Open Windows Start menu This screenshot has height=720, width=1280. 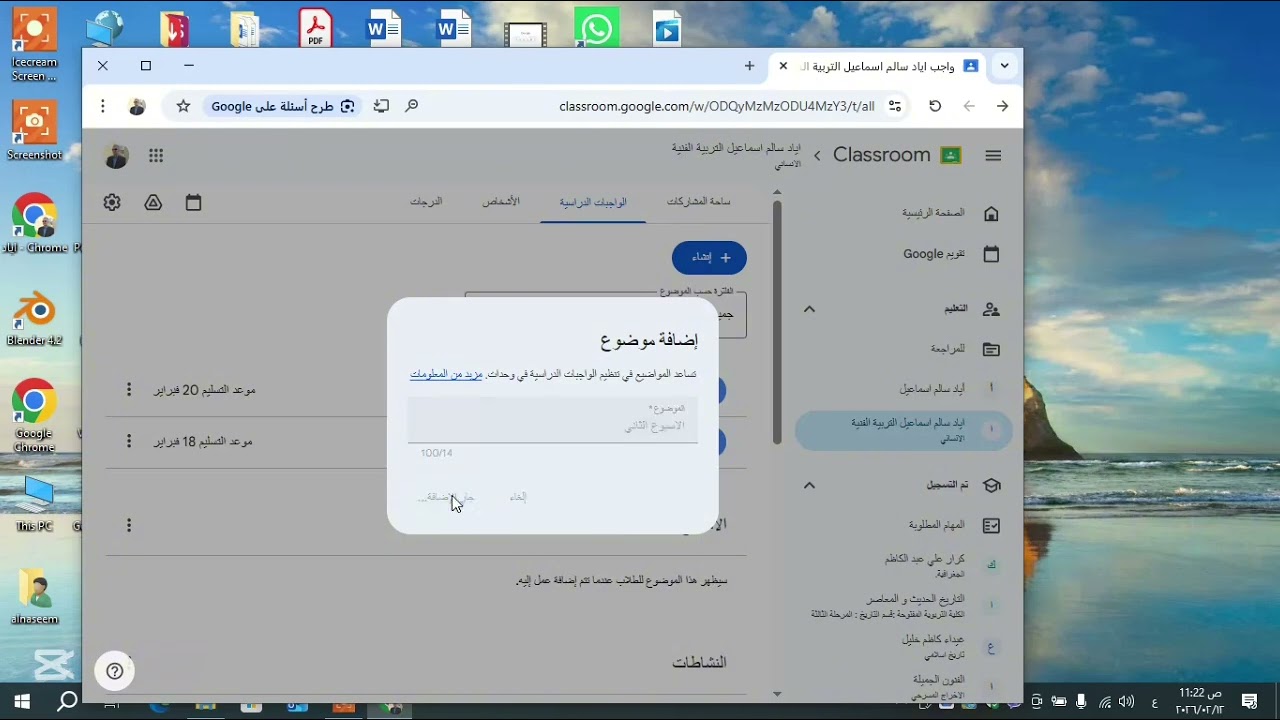click(22, 702)
